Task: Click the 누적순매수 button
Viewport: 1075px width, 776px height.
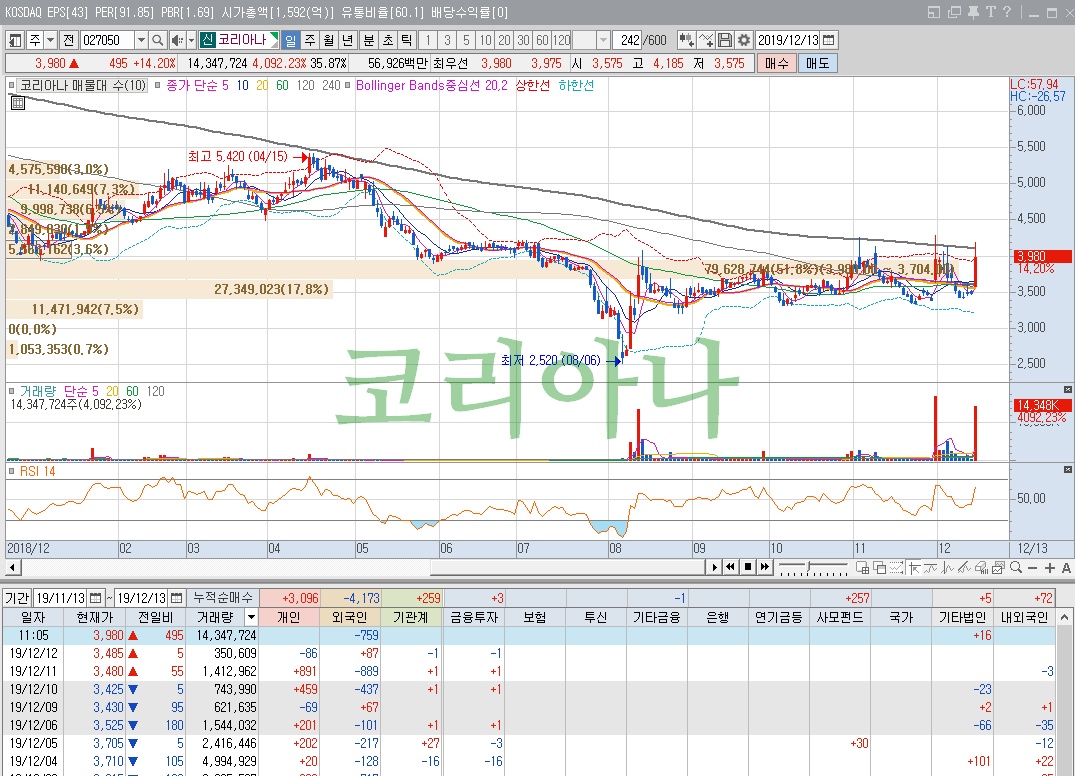Action: pos(223,598)
